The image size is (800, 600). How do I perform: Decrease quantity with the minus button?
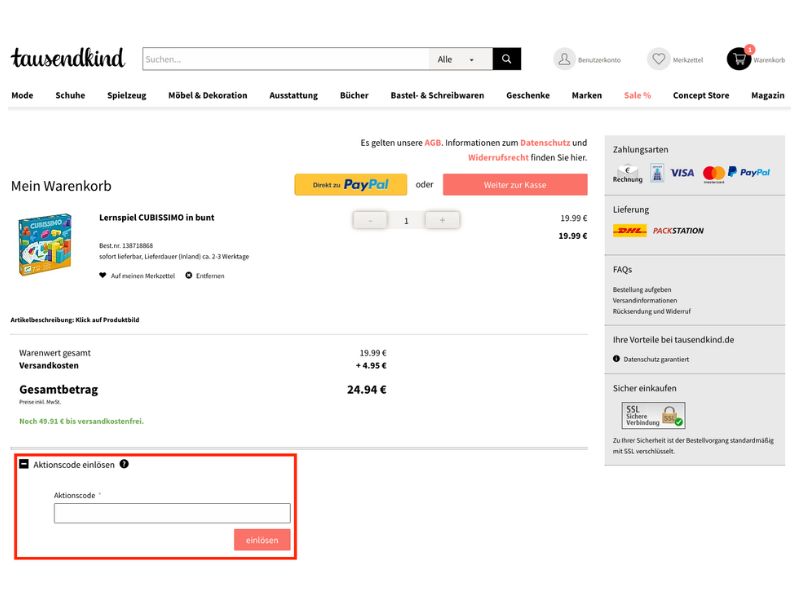pyautogui.click(x=370, y=220)
